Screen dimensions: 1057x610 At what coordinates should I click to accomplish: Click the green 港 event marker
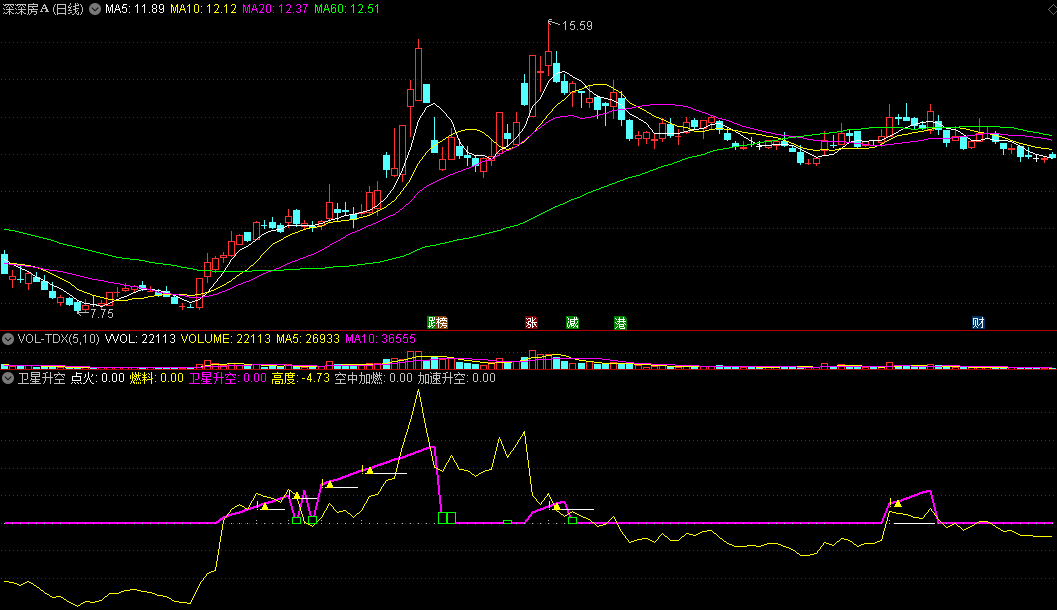(620, 322)
